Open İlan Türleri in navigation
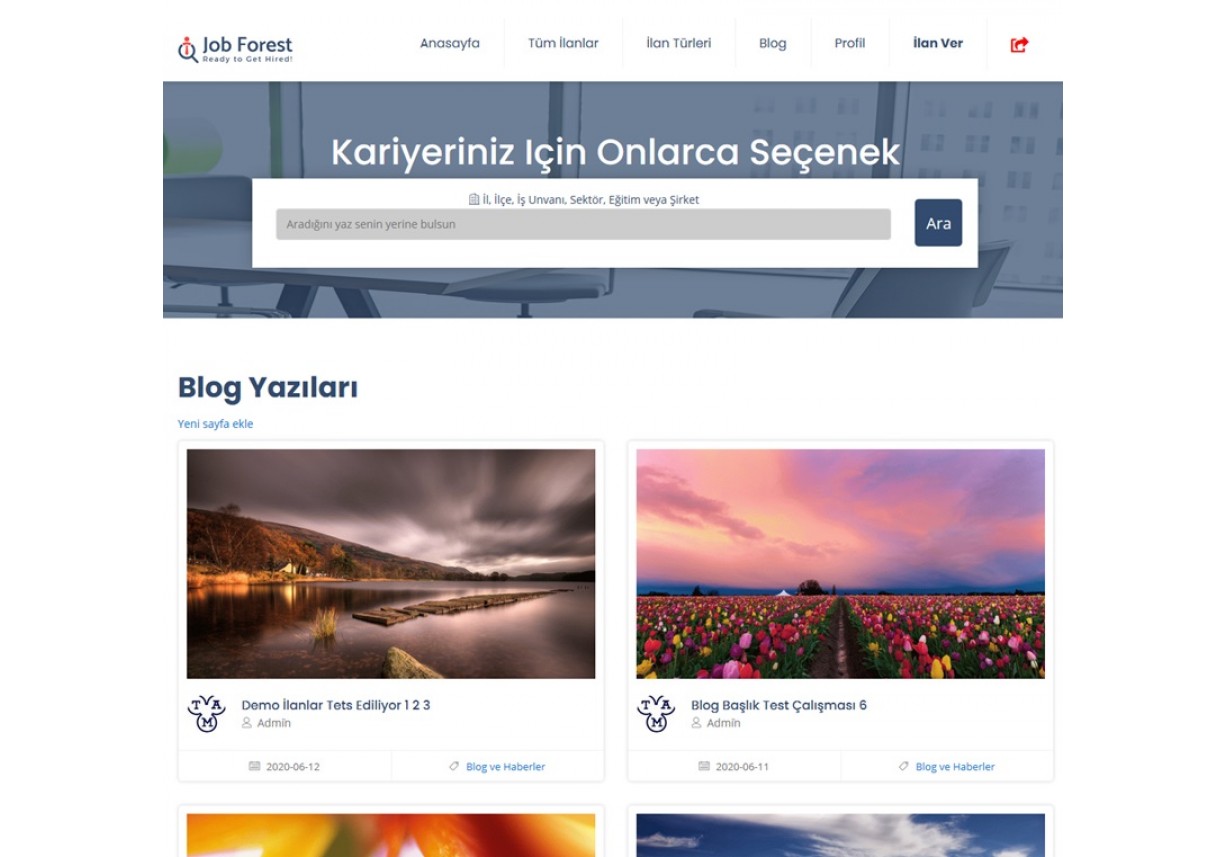Screen dimensions: 1227x857 click(x=678, y=43)
